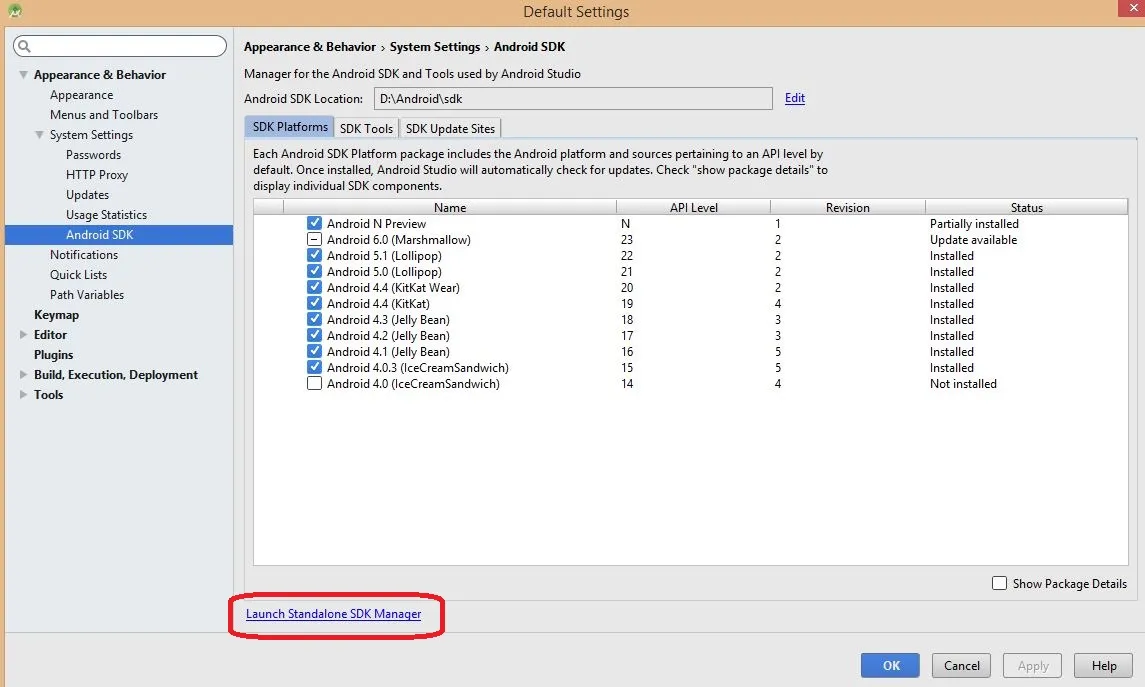Click the Android SDK Location field
The height and width of the screenshot is (687, 1145).
point(573,99)
